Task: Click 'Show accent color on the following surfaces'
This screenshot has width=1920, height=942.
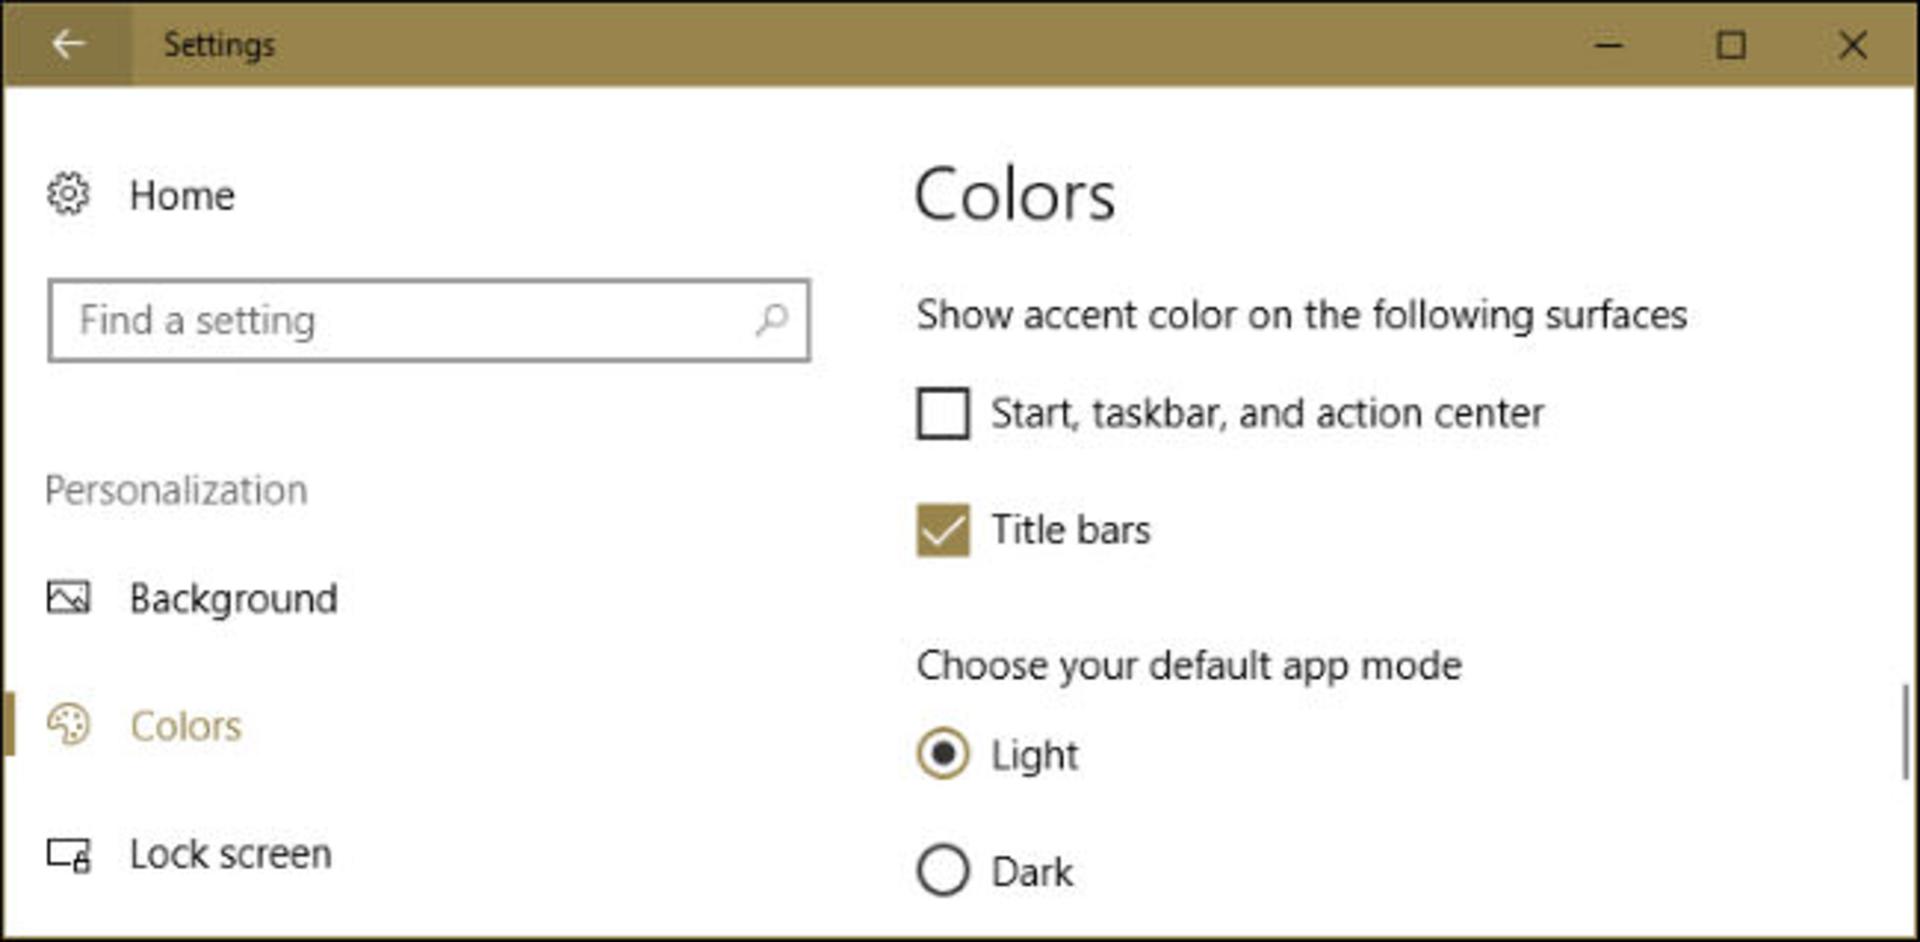Action: coord(1301,315)
